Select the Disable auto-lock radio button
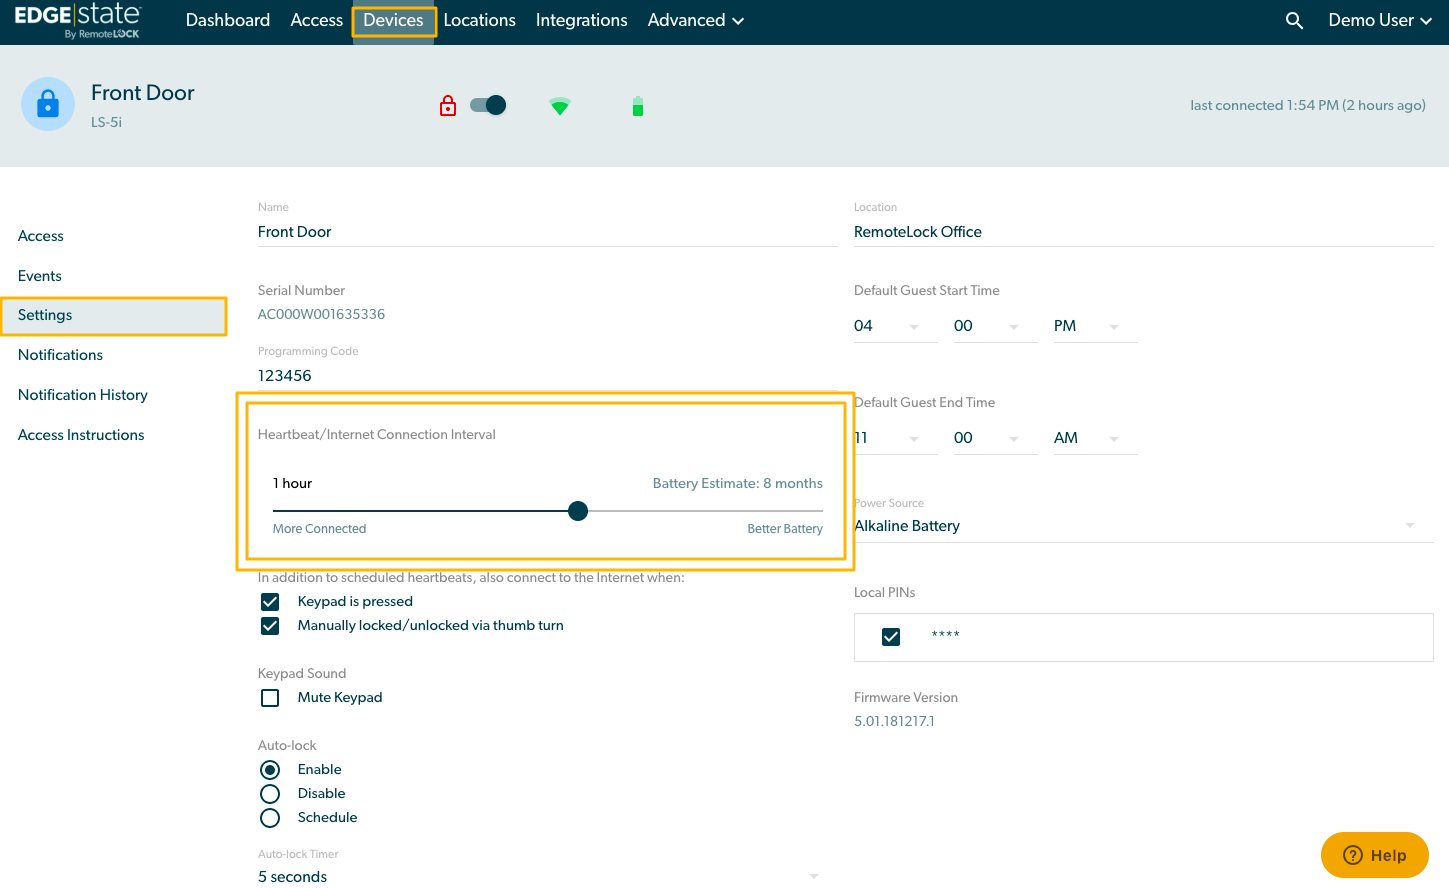Screen dimensions: 1449x888 270,794
